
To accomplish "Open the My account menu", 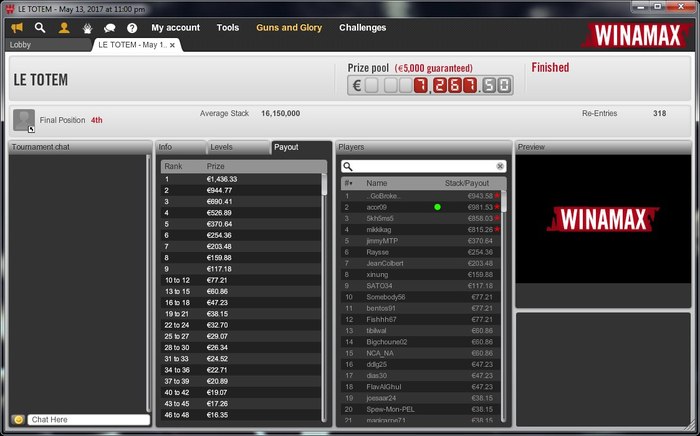I will point(175,28).
